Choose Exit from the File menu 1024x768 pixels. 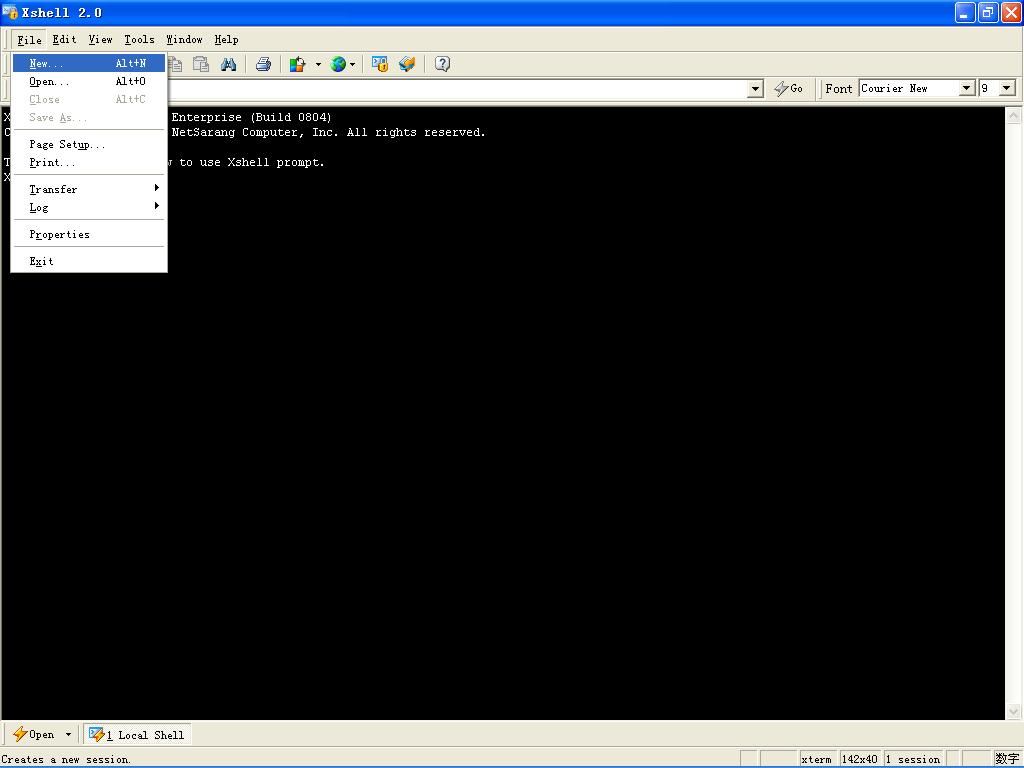[89, 261]
